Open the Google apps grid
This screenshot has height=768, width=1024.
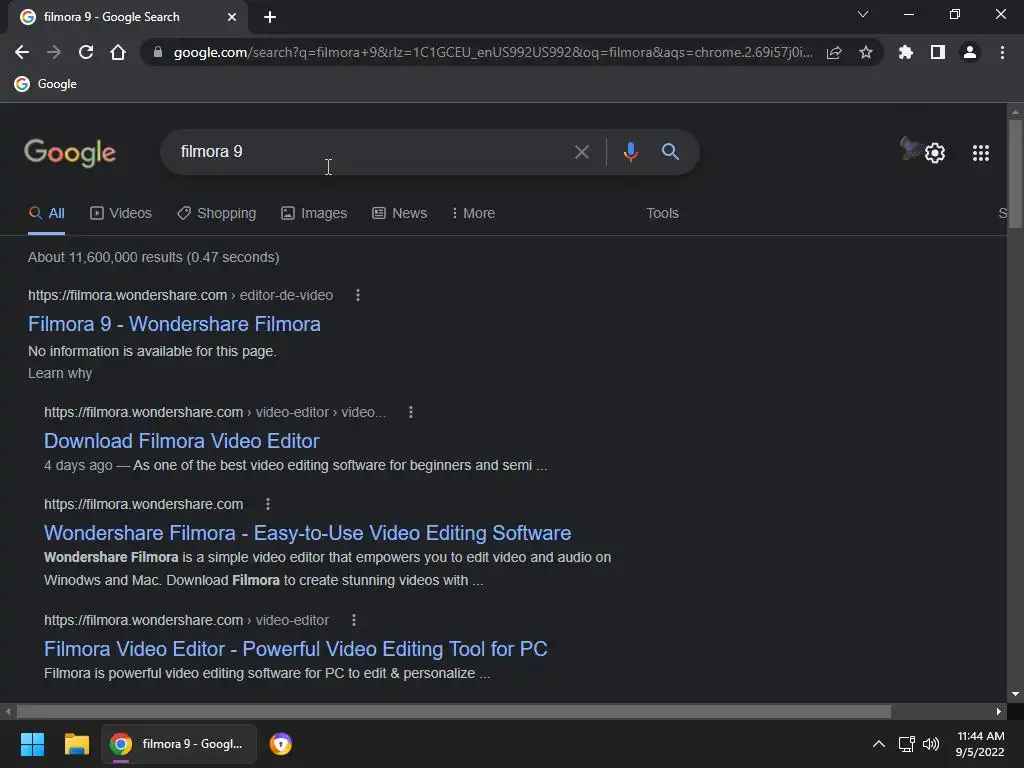click(x=980, y=153)
